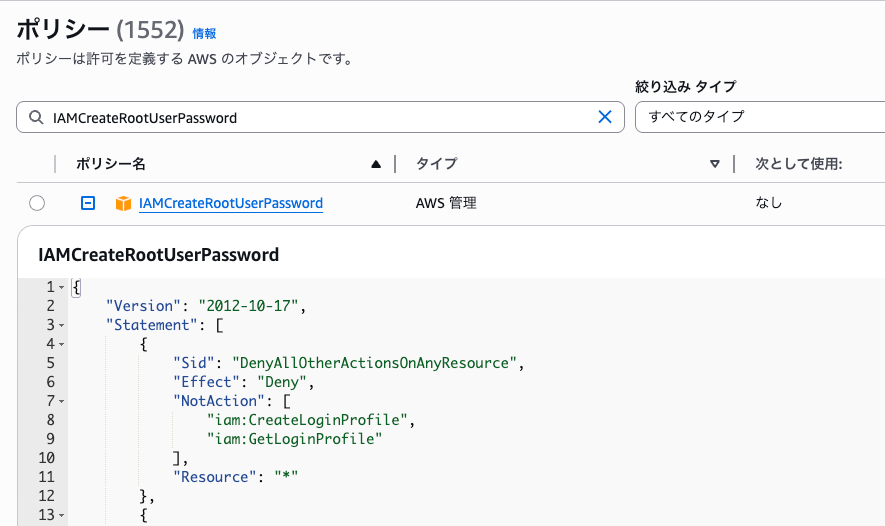885x526 pixels.
Task: Fold the NotAction array at line 7
Action: tap(61, 401)
